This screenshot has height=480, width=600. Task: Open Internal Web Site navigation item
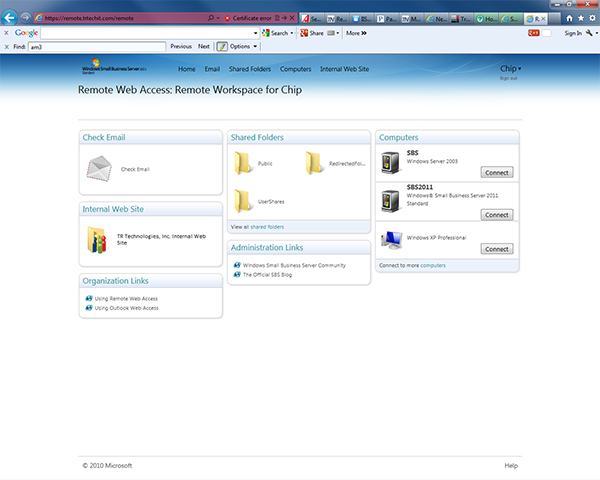pos(344,69)
